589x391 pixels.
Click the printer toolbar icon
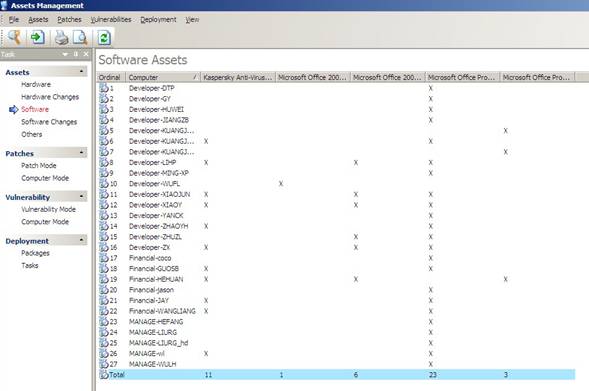pyautogui.click(x=62, y=38)
